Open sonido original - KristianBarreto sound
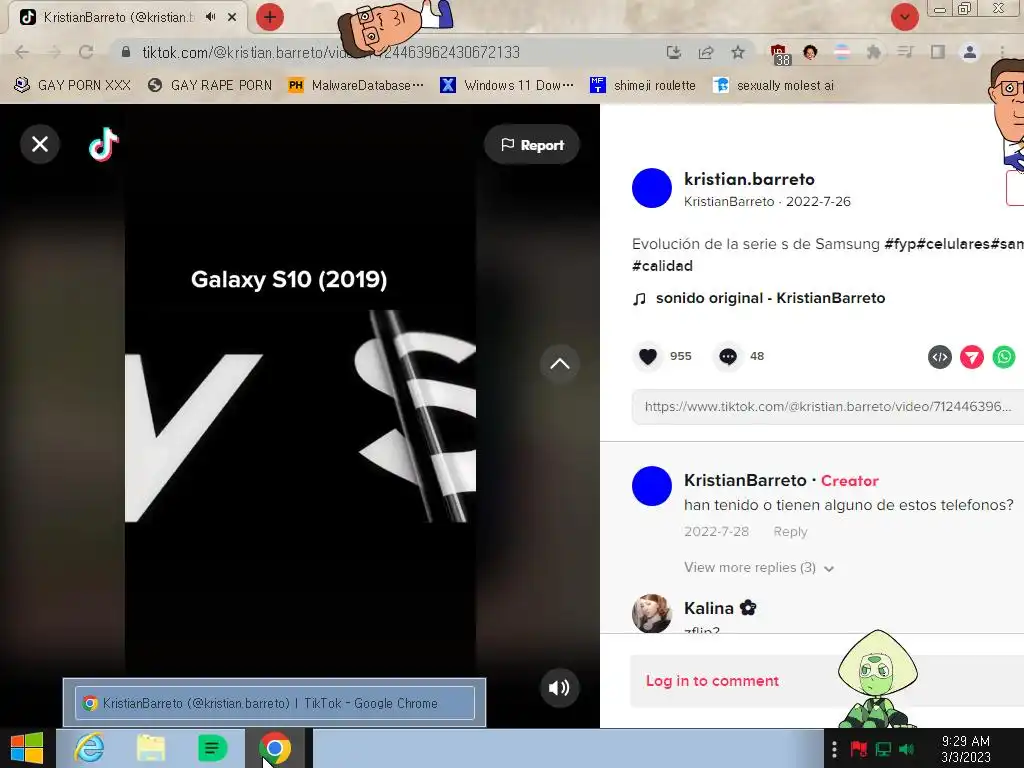 771,298
